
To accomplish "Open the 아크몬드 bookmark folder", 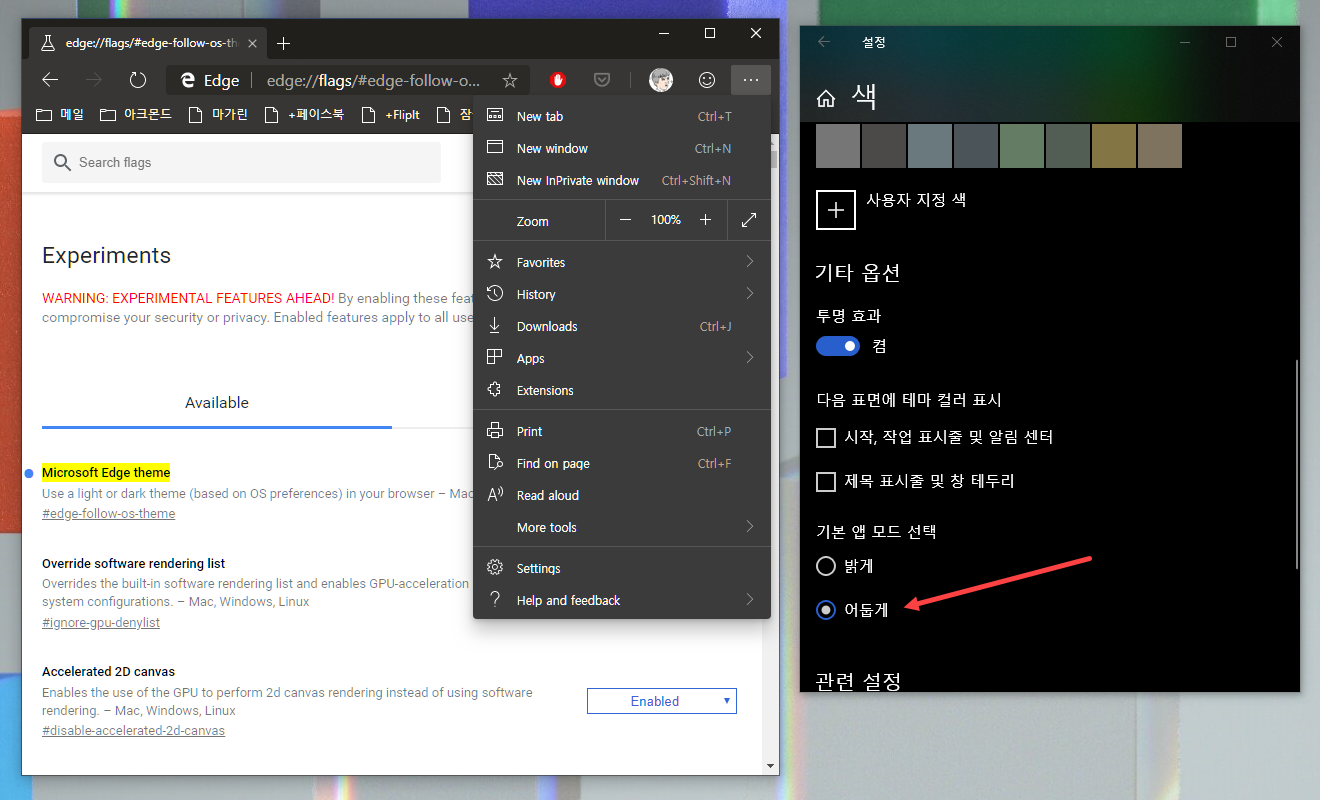I will tap(137, 115).
